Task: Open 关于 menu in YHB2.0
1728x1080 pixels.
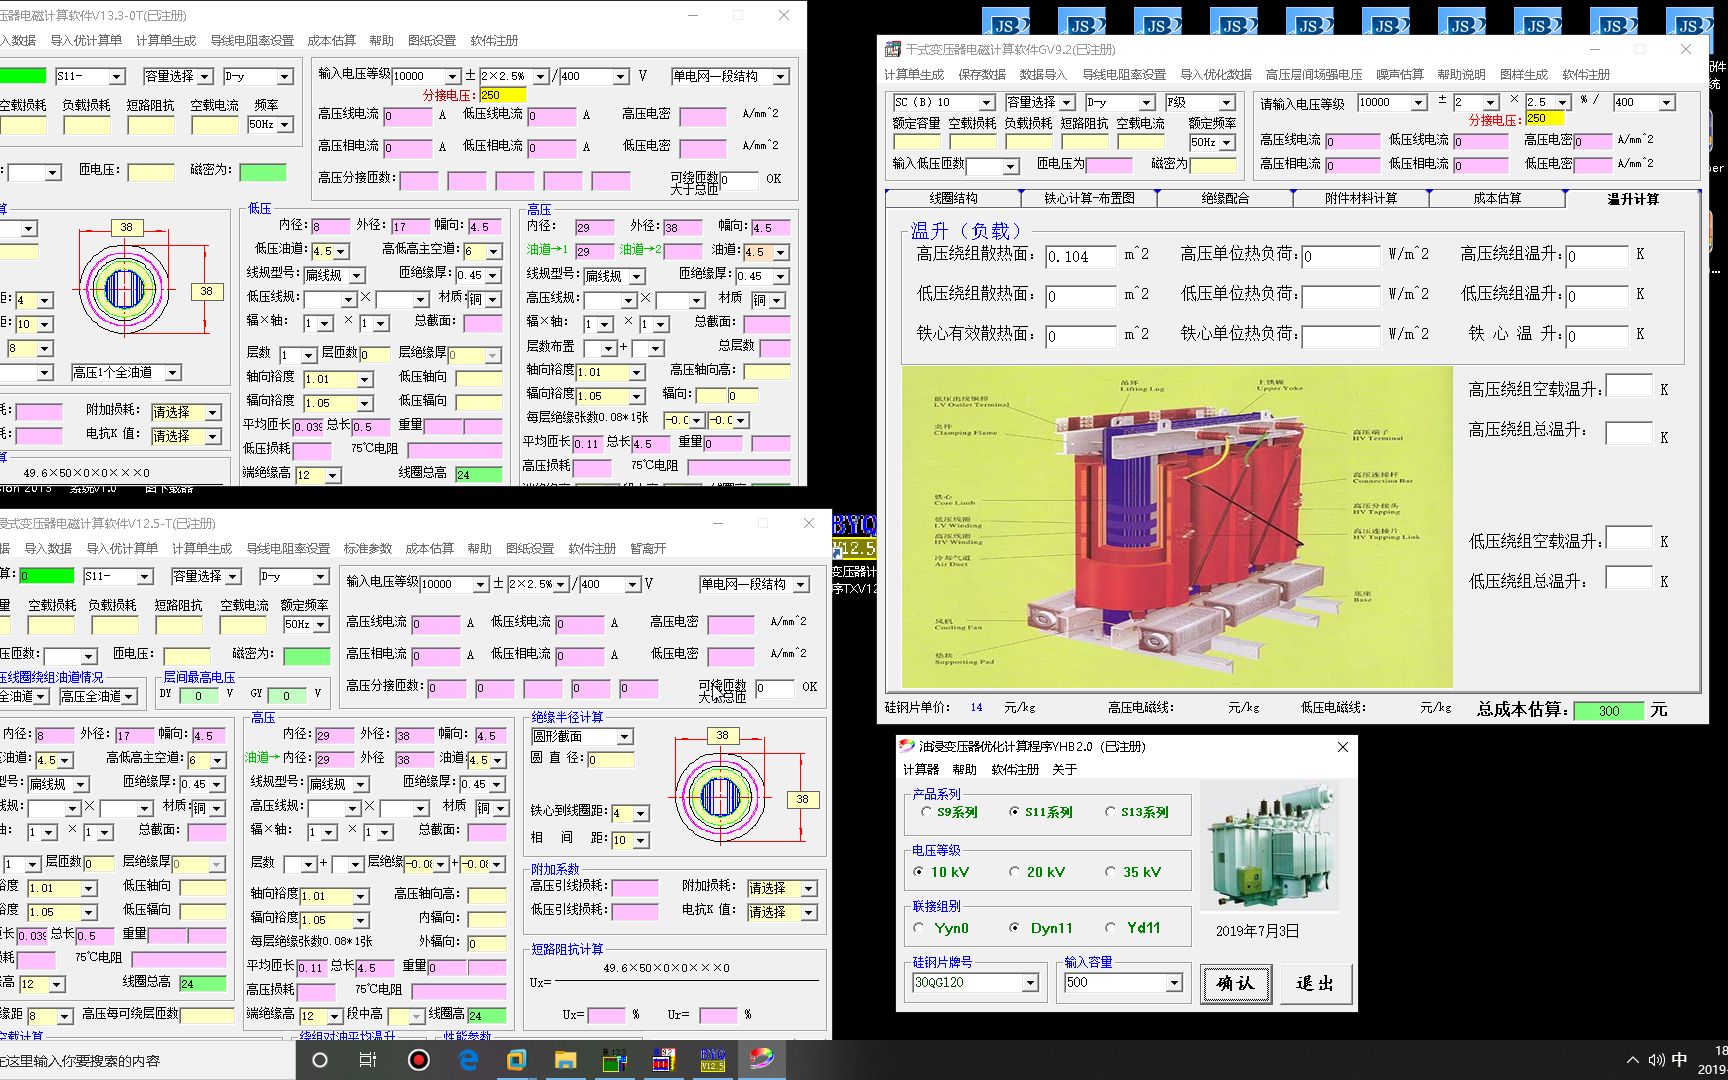Action: pyautogui.click(x=1065, y=769)
